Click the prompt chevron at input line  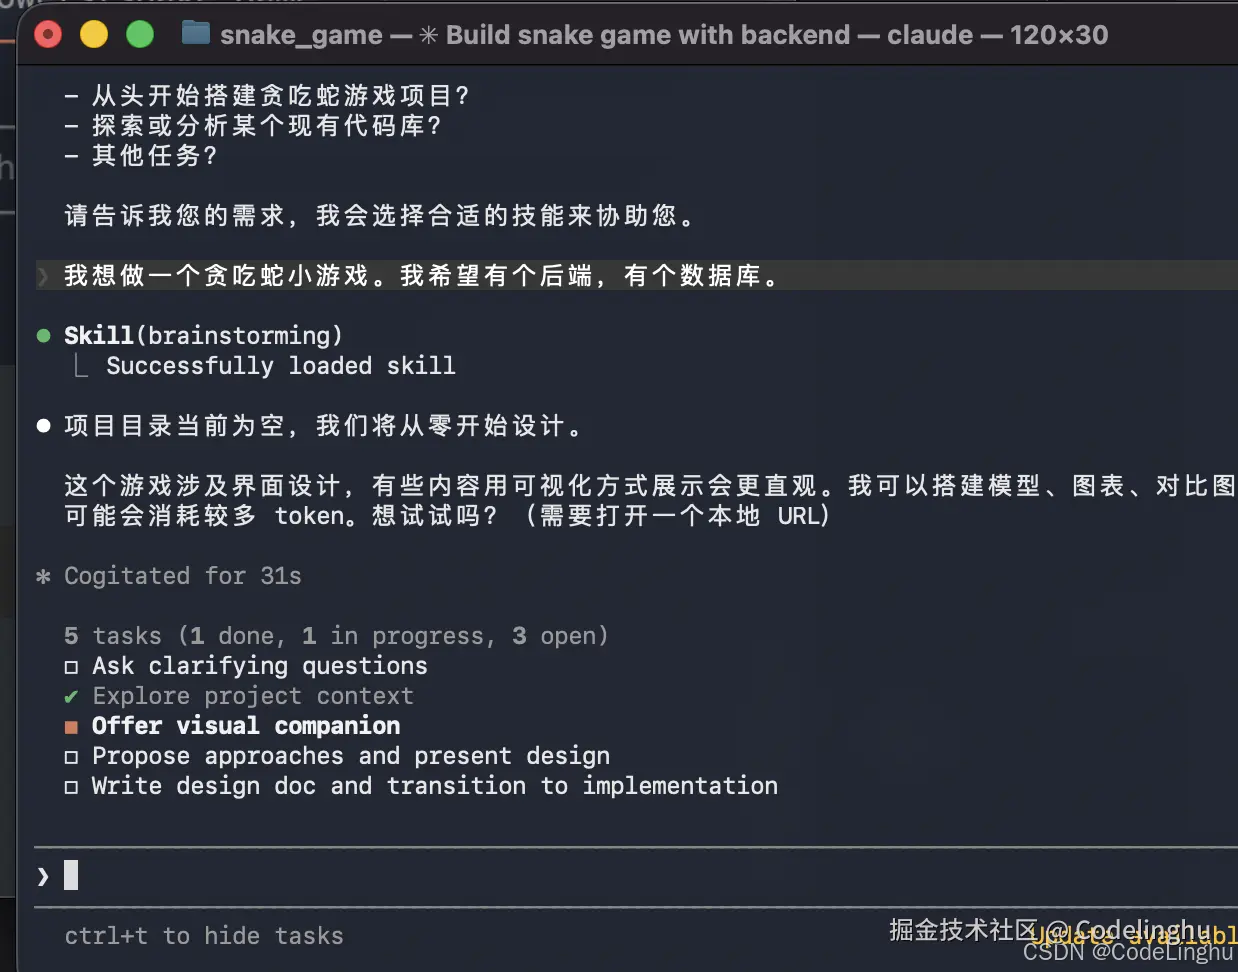43,876
